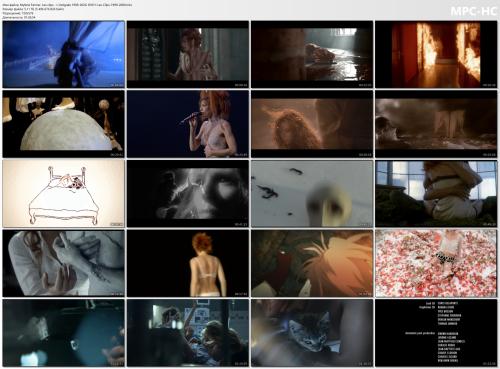Select the singer with microphone thumbnail
The image size is (500, 369).
188,124
